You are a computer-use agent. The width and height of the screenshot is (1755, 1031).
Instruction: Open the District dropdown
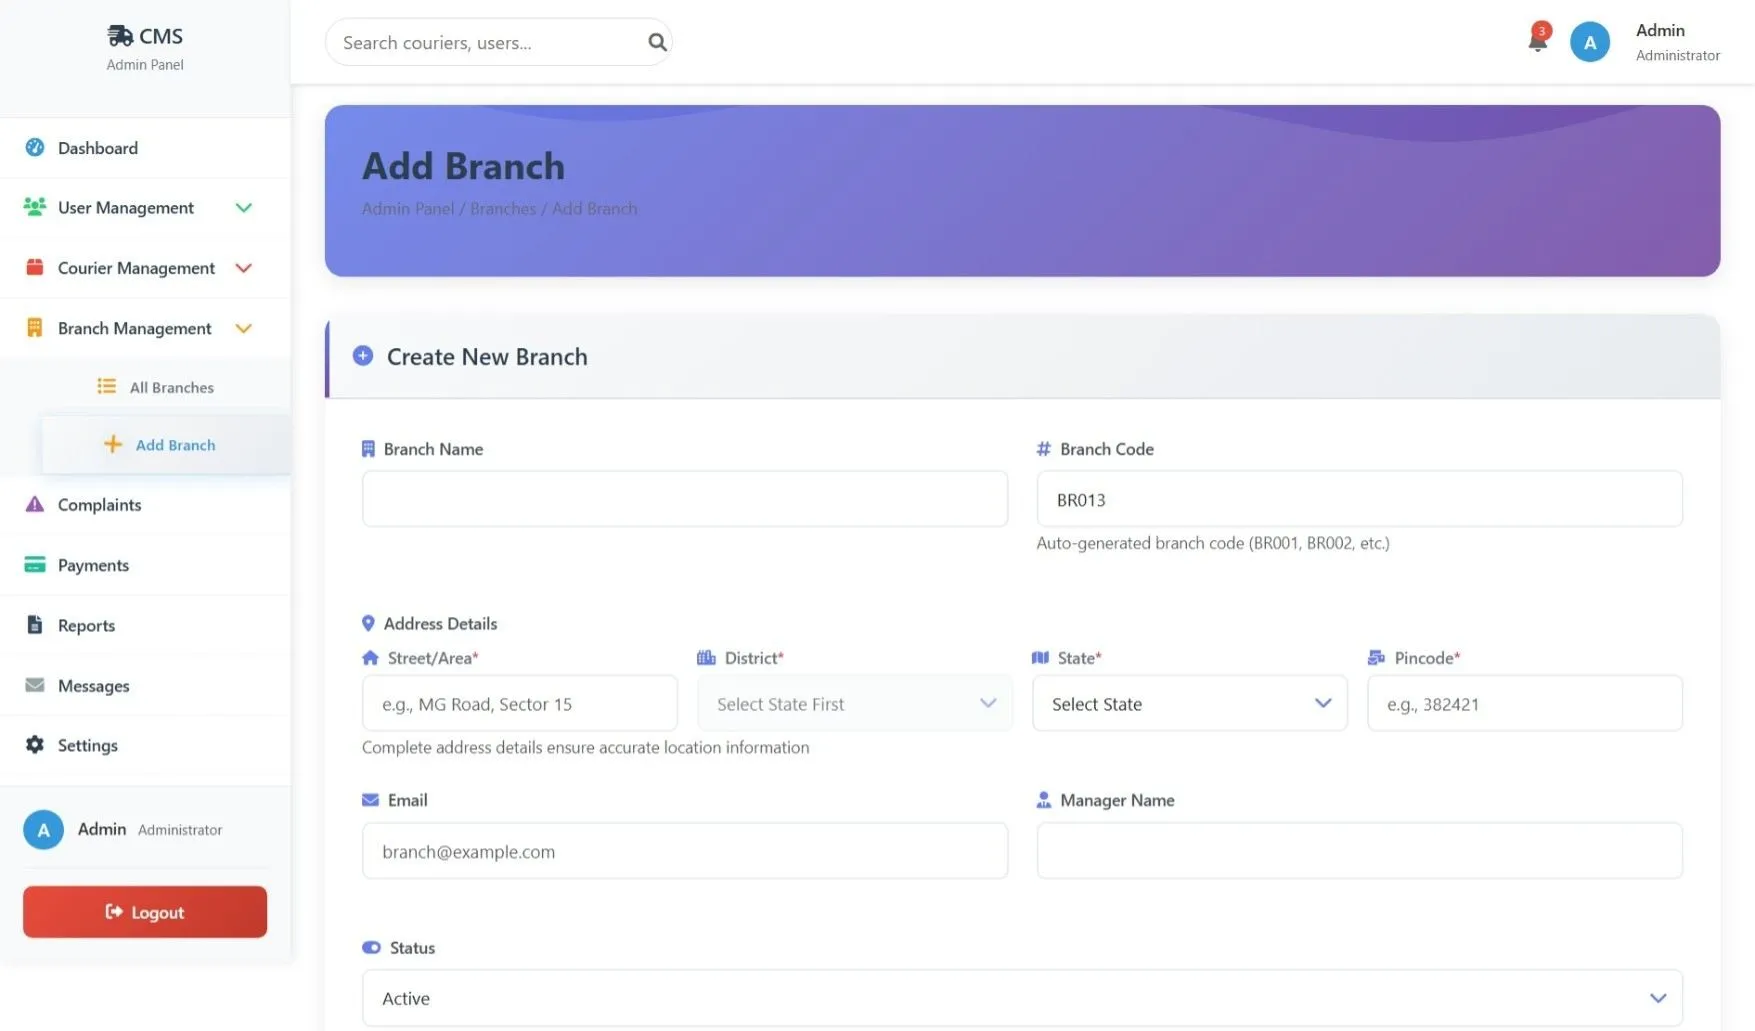pyautogui.click(x=855, y=704)
